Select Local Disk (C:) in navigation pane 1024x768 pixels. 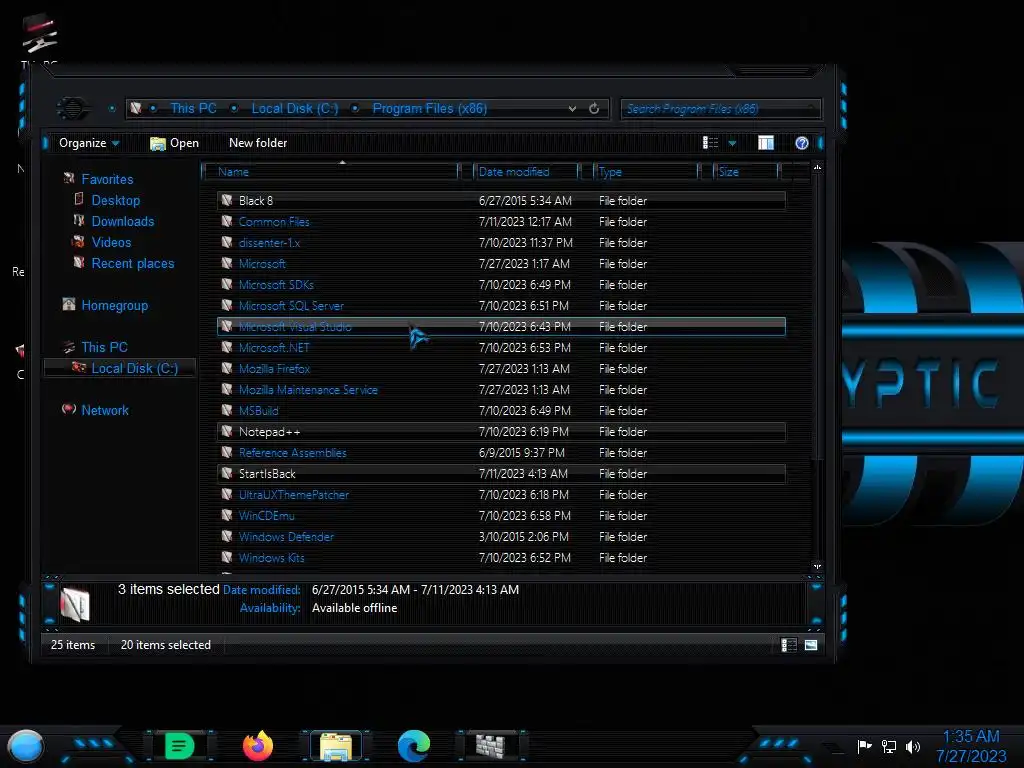coord(135,368)
